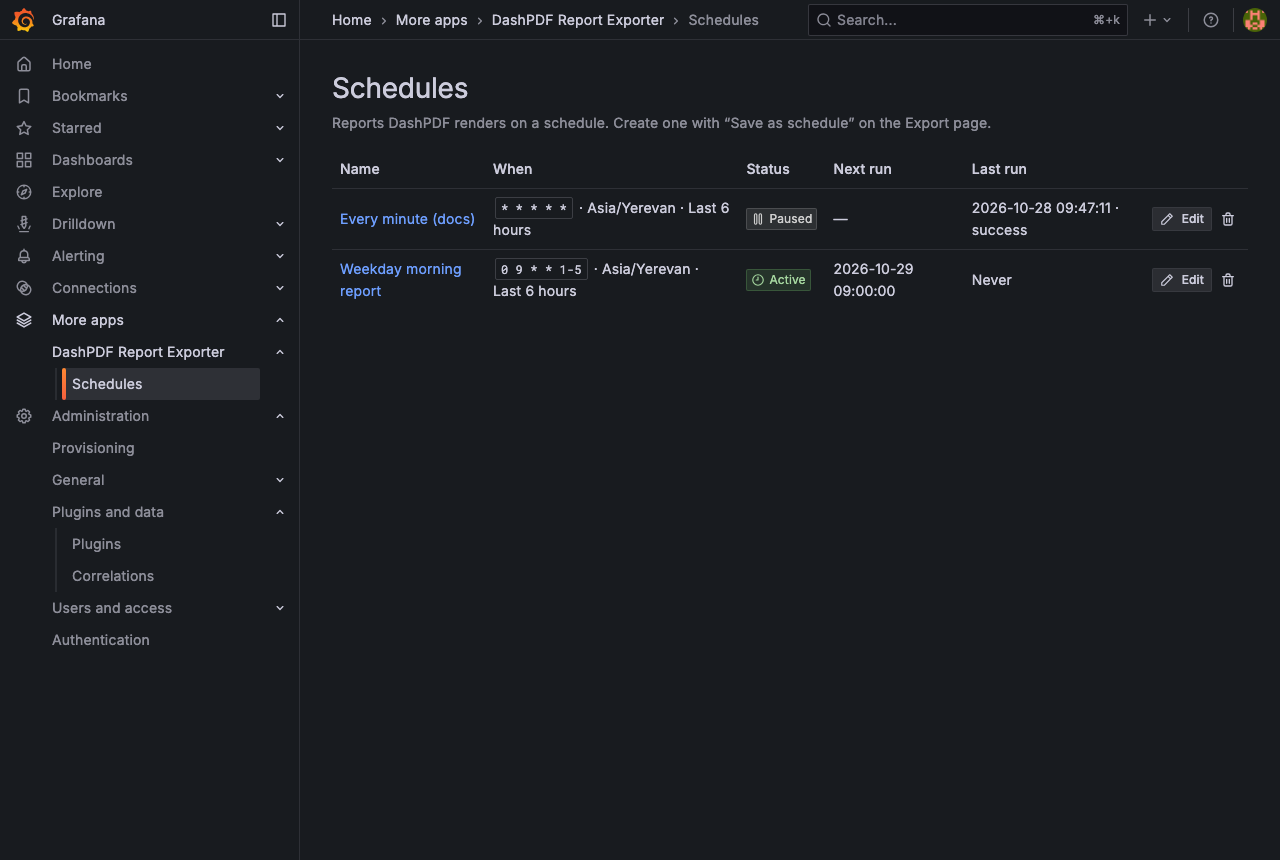This screenshot has width=1280, height=860.
Task: Collapse the Plugins and data chevron
Action: point(280,512)
